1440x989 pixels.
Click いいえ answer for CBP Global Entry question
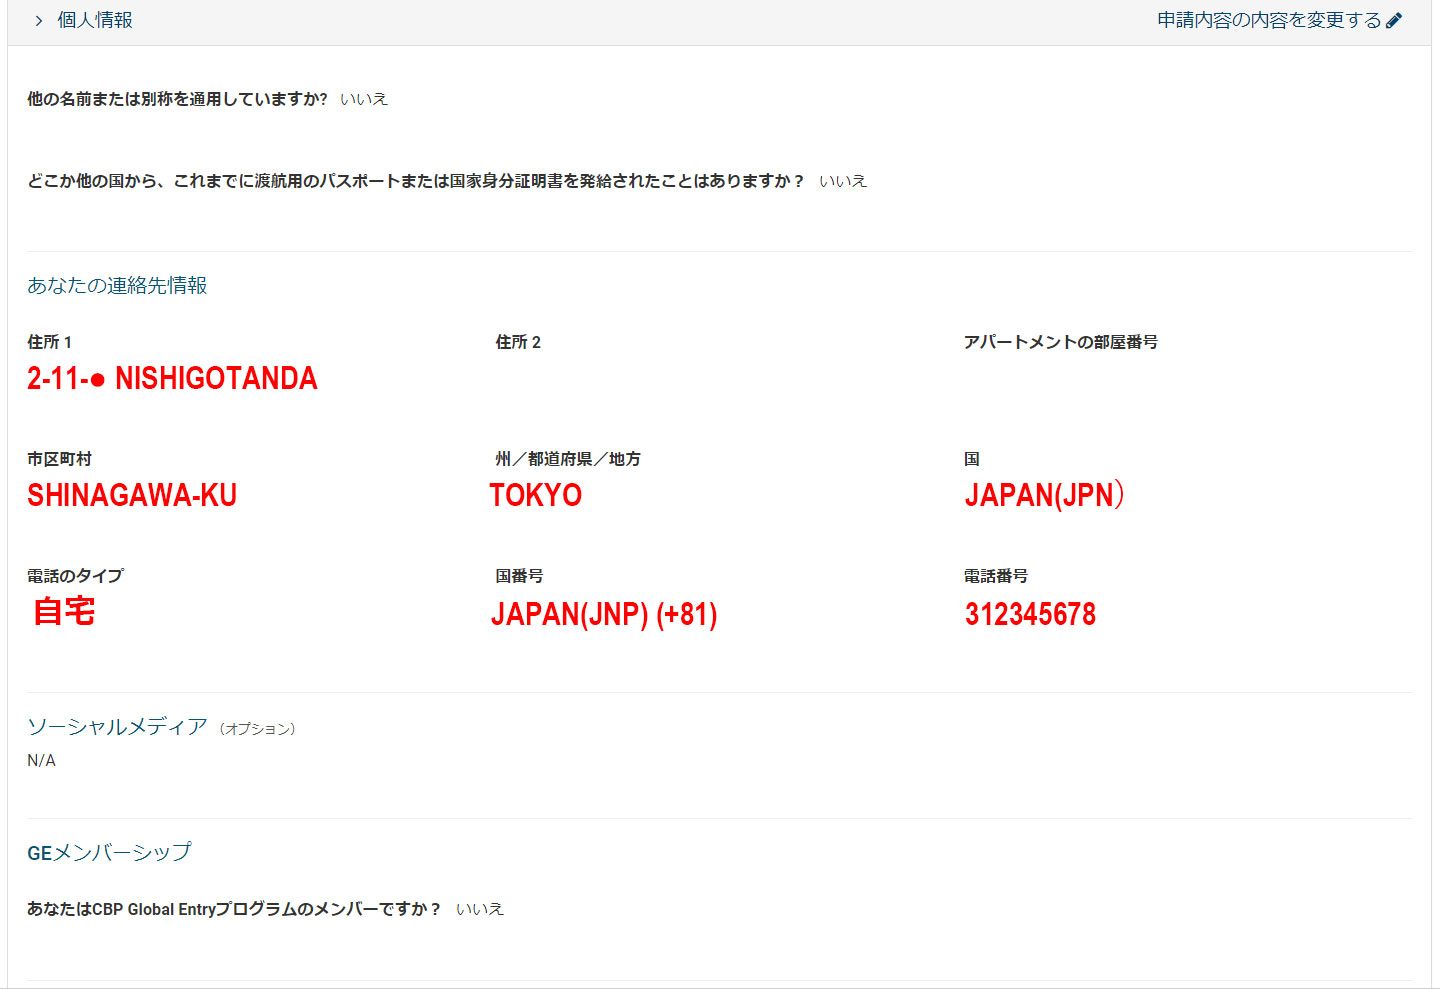[x=480, y=909]
